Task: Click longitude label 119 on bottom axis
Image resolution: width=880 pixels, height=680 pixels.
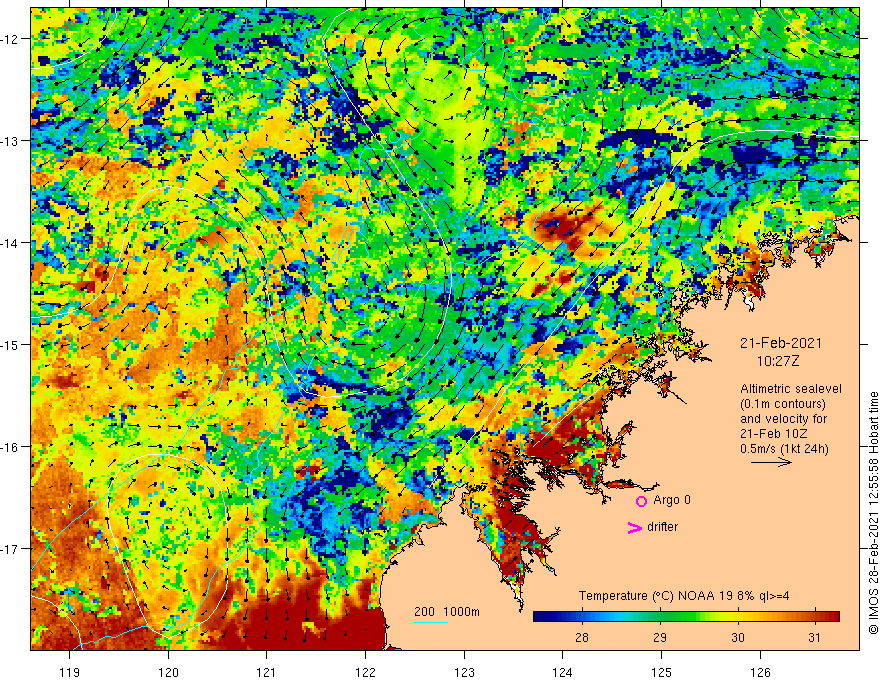Action: coord(70,672)
